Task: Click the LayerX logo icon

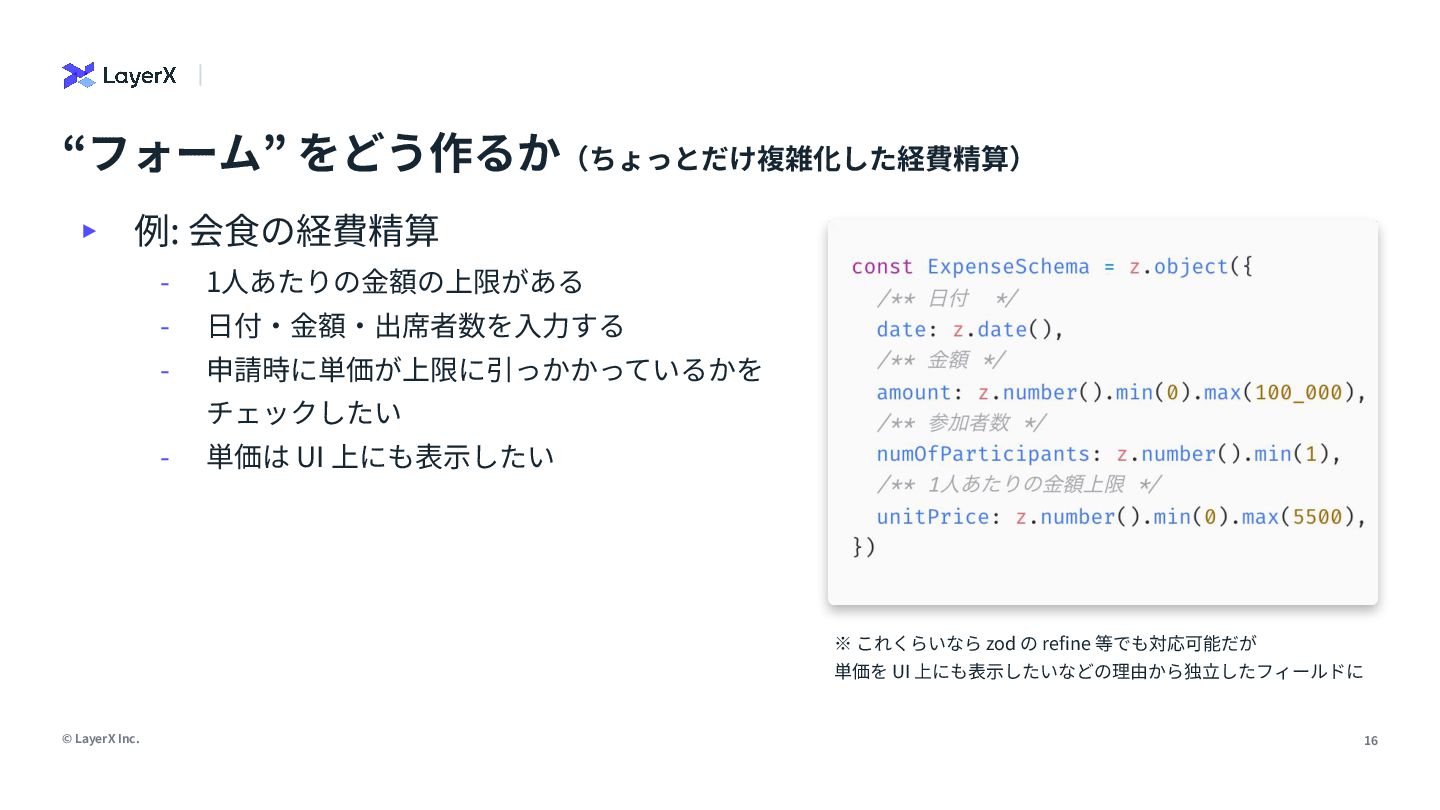Action: [79, 75]
